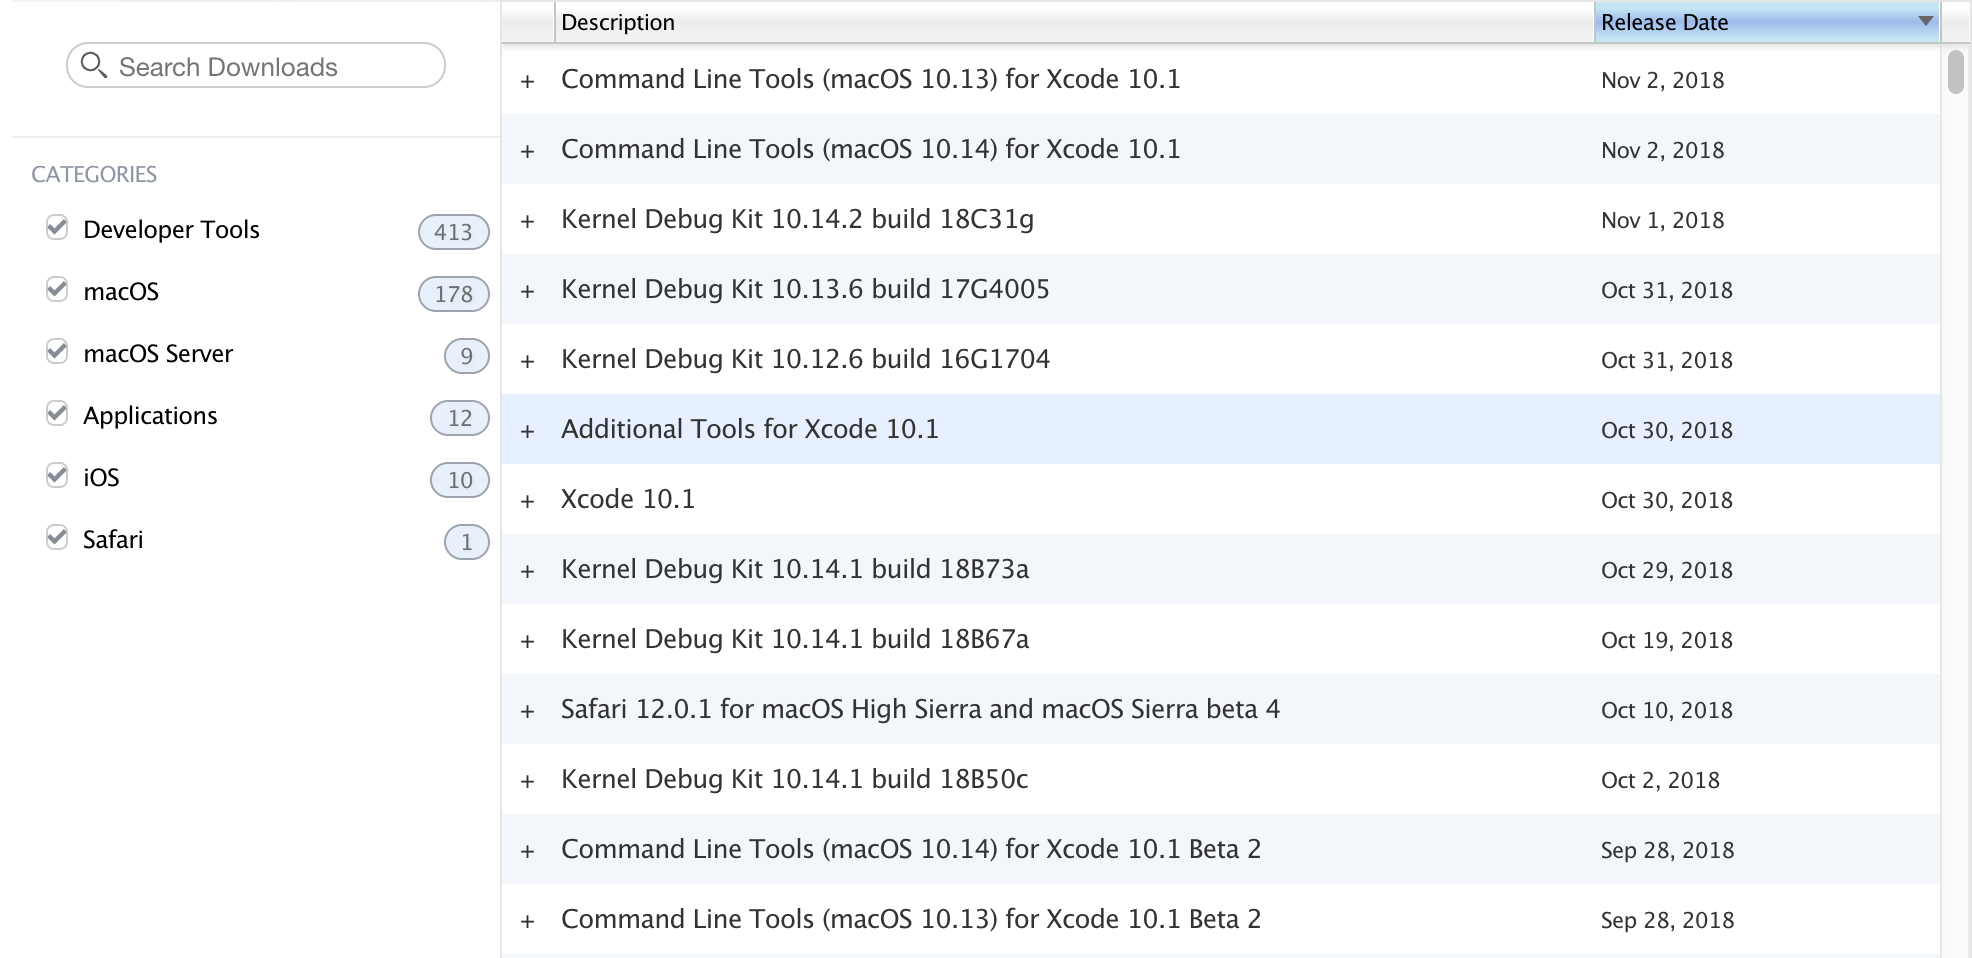
Task: Click the Developer Tools category label
Action: [x=171, y=229]
